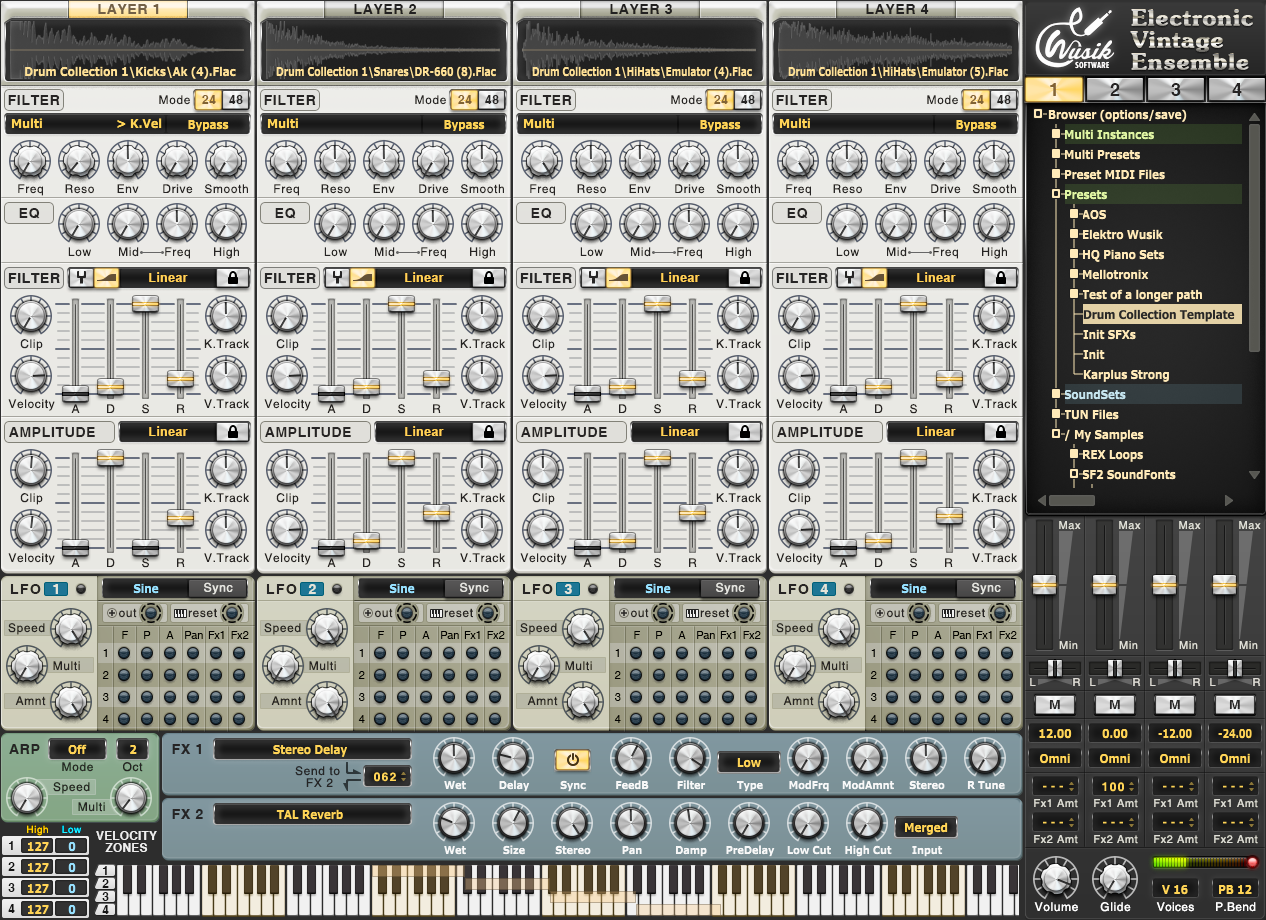The image size is (1266, 920).
Task: Click the first Omni MIDI channel button
Action: pos(1055,758)
